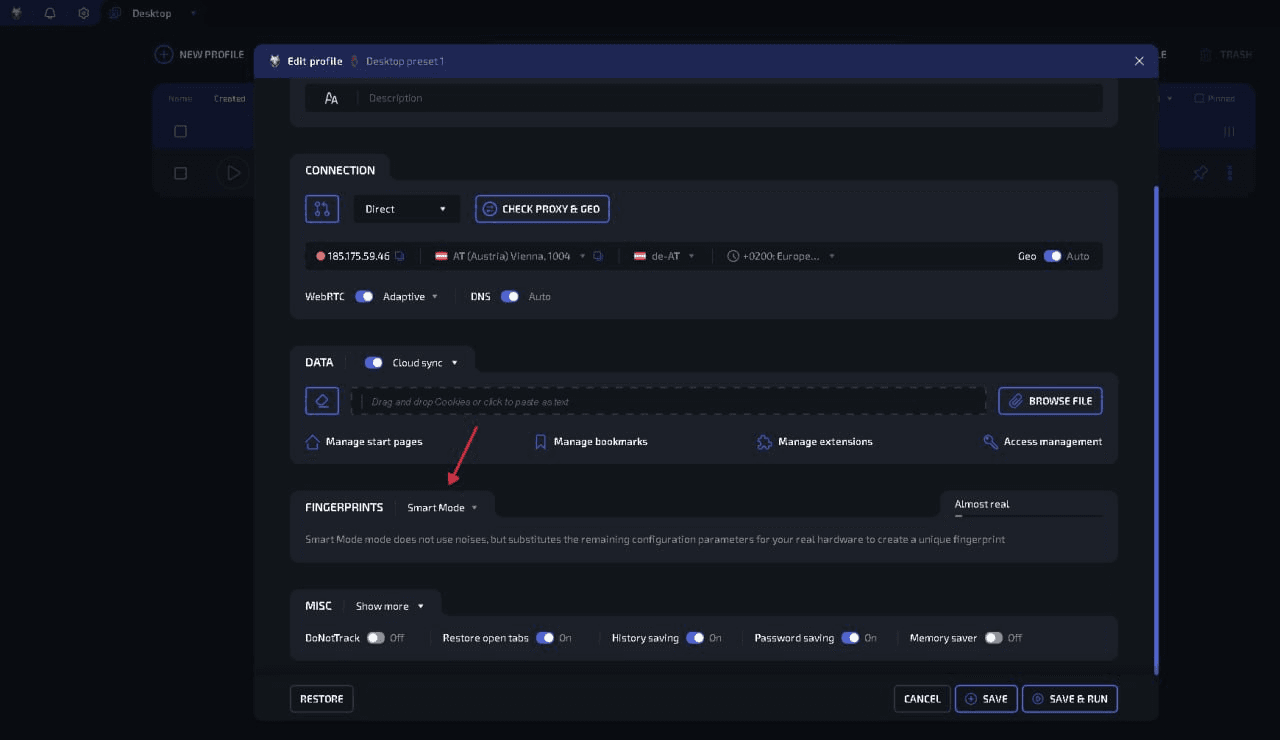Open the AT (Austria) Vienna location dropdown
The width and height of the screenshot is (1280, 740).
pos(510,256)
